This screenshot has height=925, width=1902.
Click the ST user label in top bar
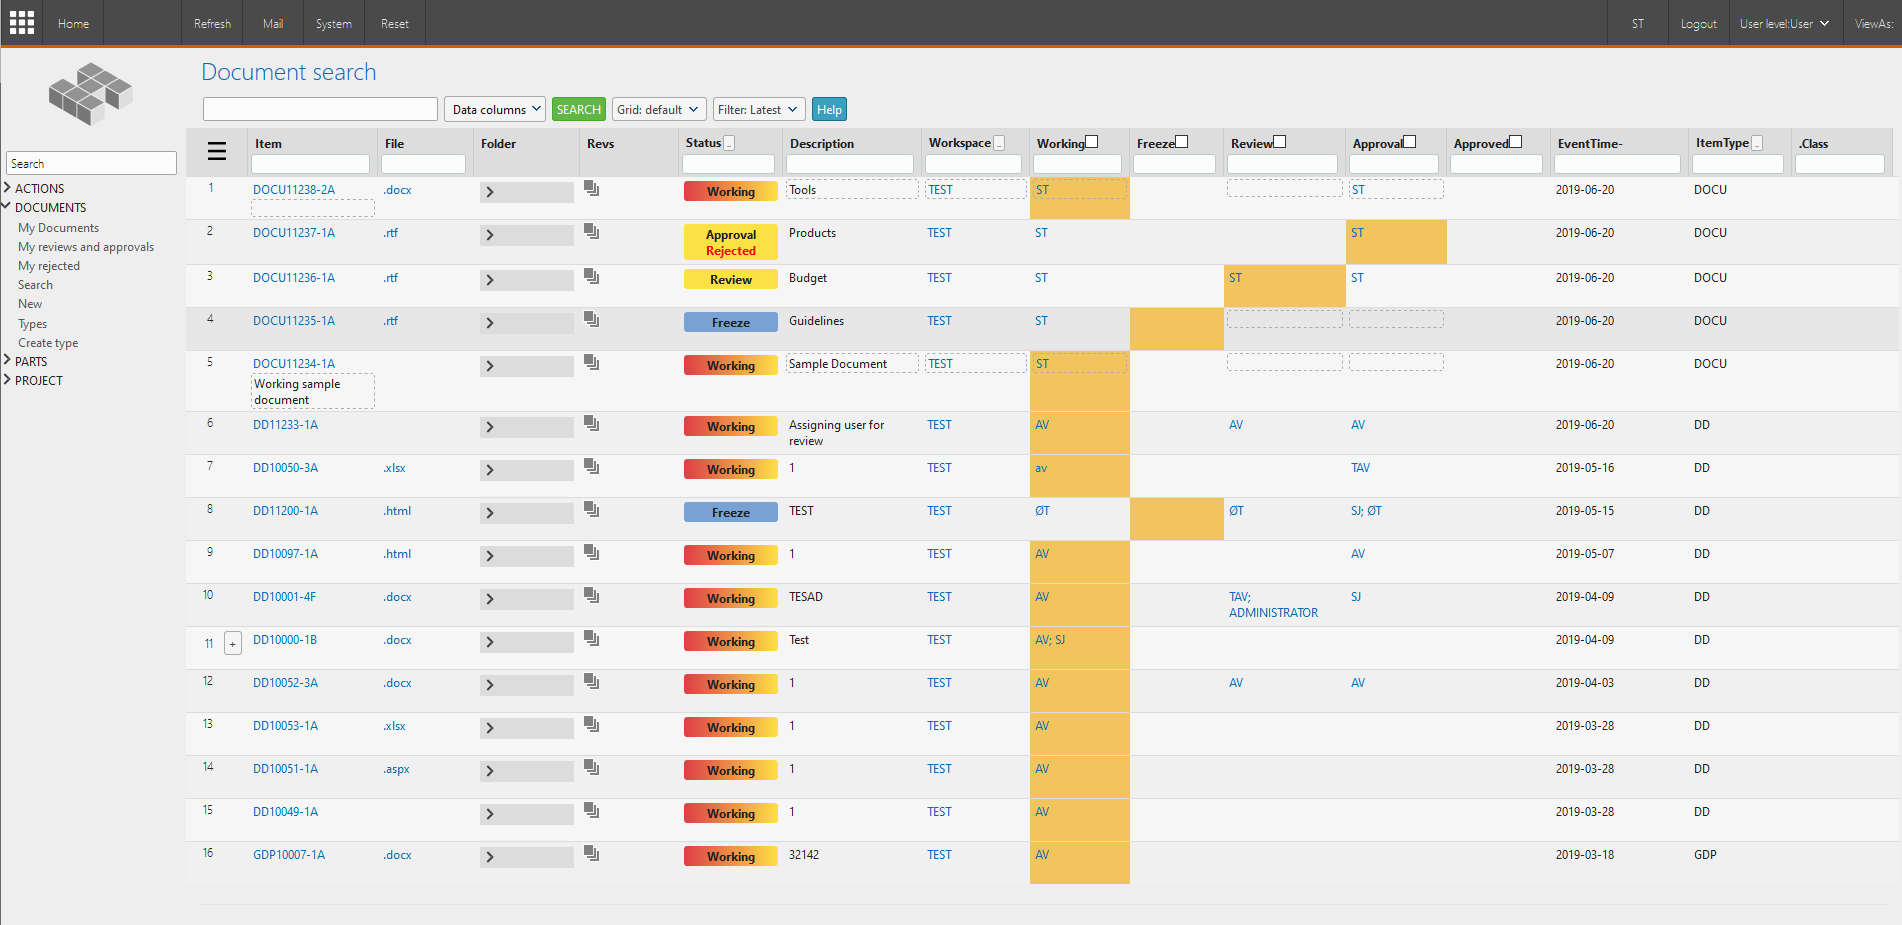pos(1637,23)
